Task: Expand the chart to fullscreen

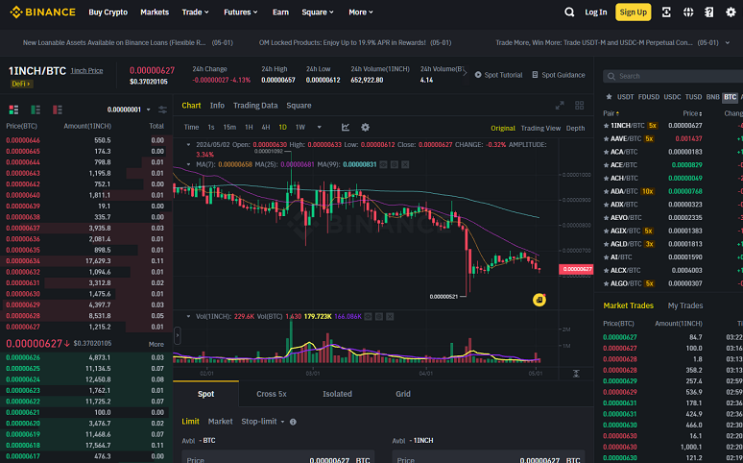Action: coord(560,105)
